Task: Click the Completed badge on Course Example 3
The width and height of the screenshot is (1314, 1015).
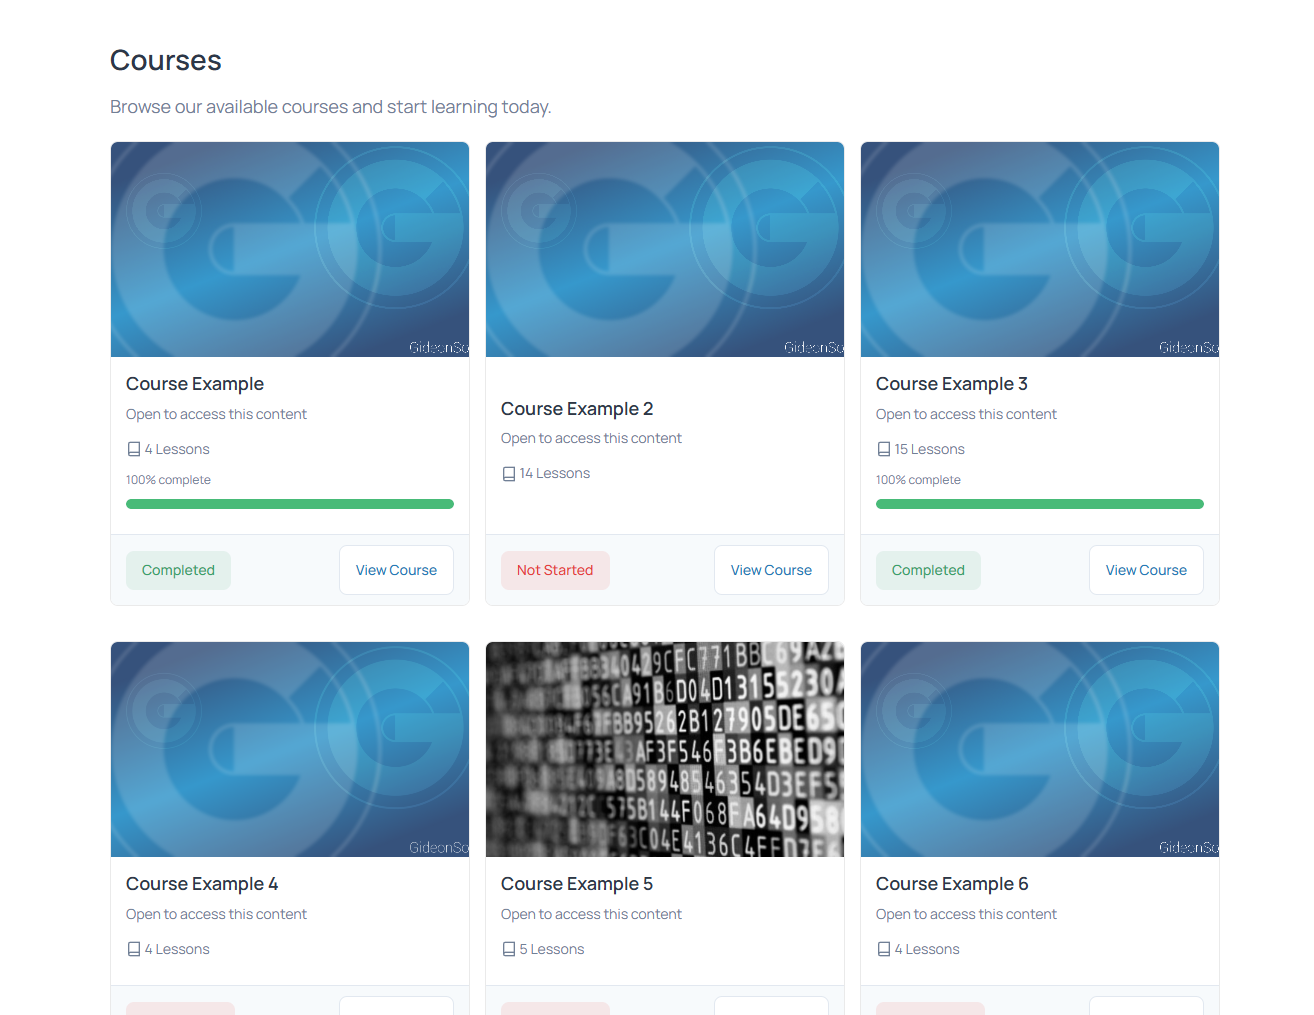Action: (928, 570)
